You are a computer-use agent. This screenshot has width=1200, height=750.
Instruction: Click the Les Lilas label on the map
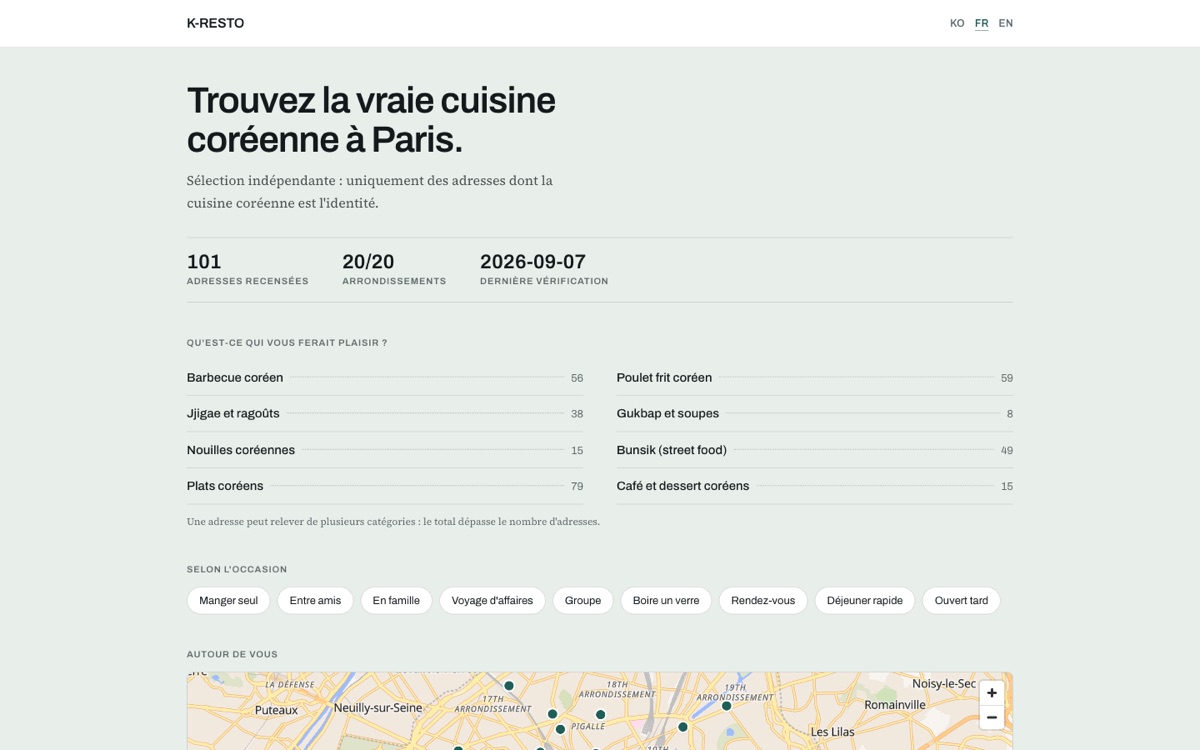click(x=833, y=732)
